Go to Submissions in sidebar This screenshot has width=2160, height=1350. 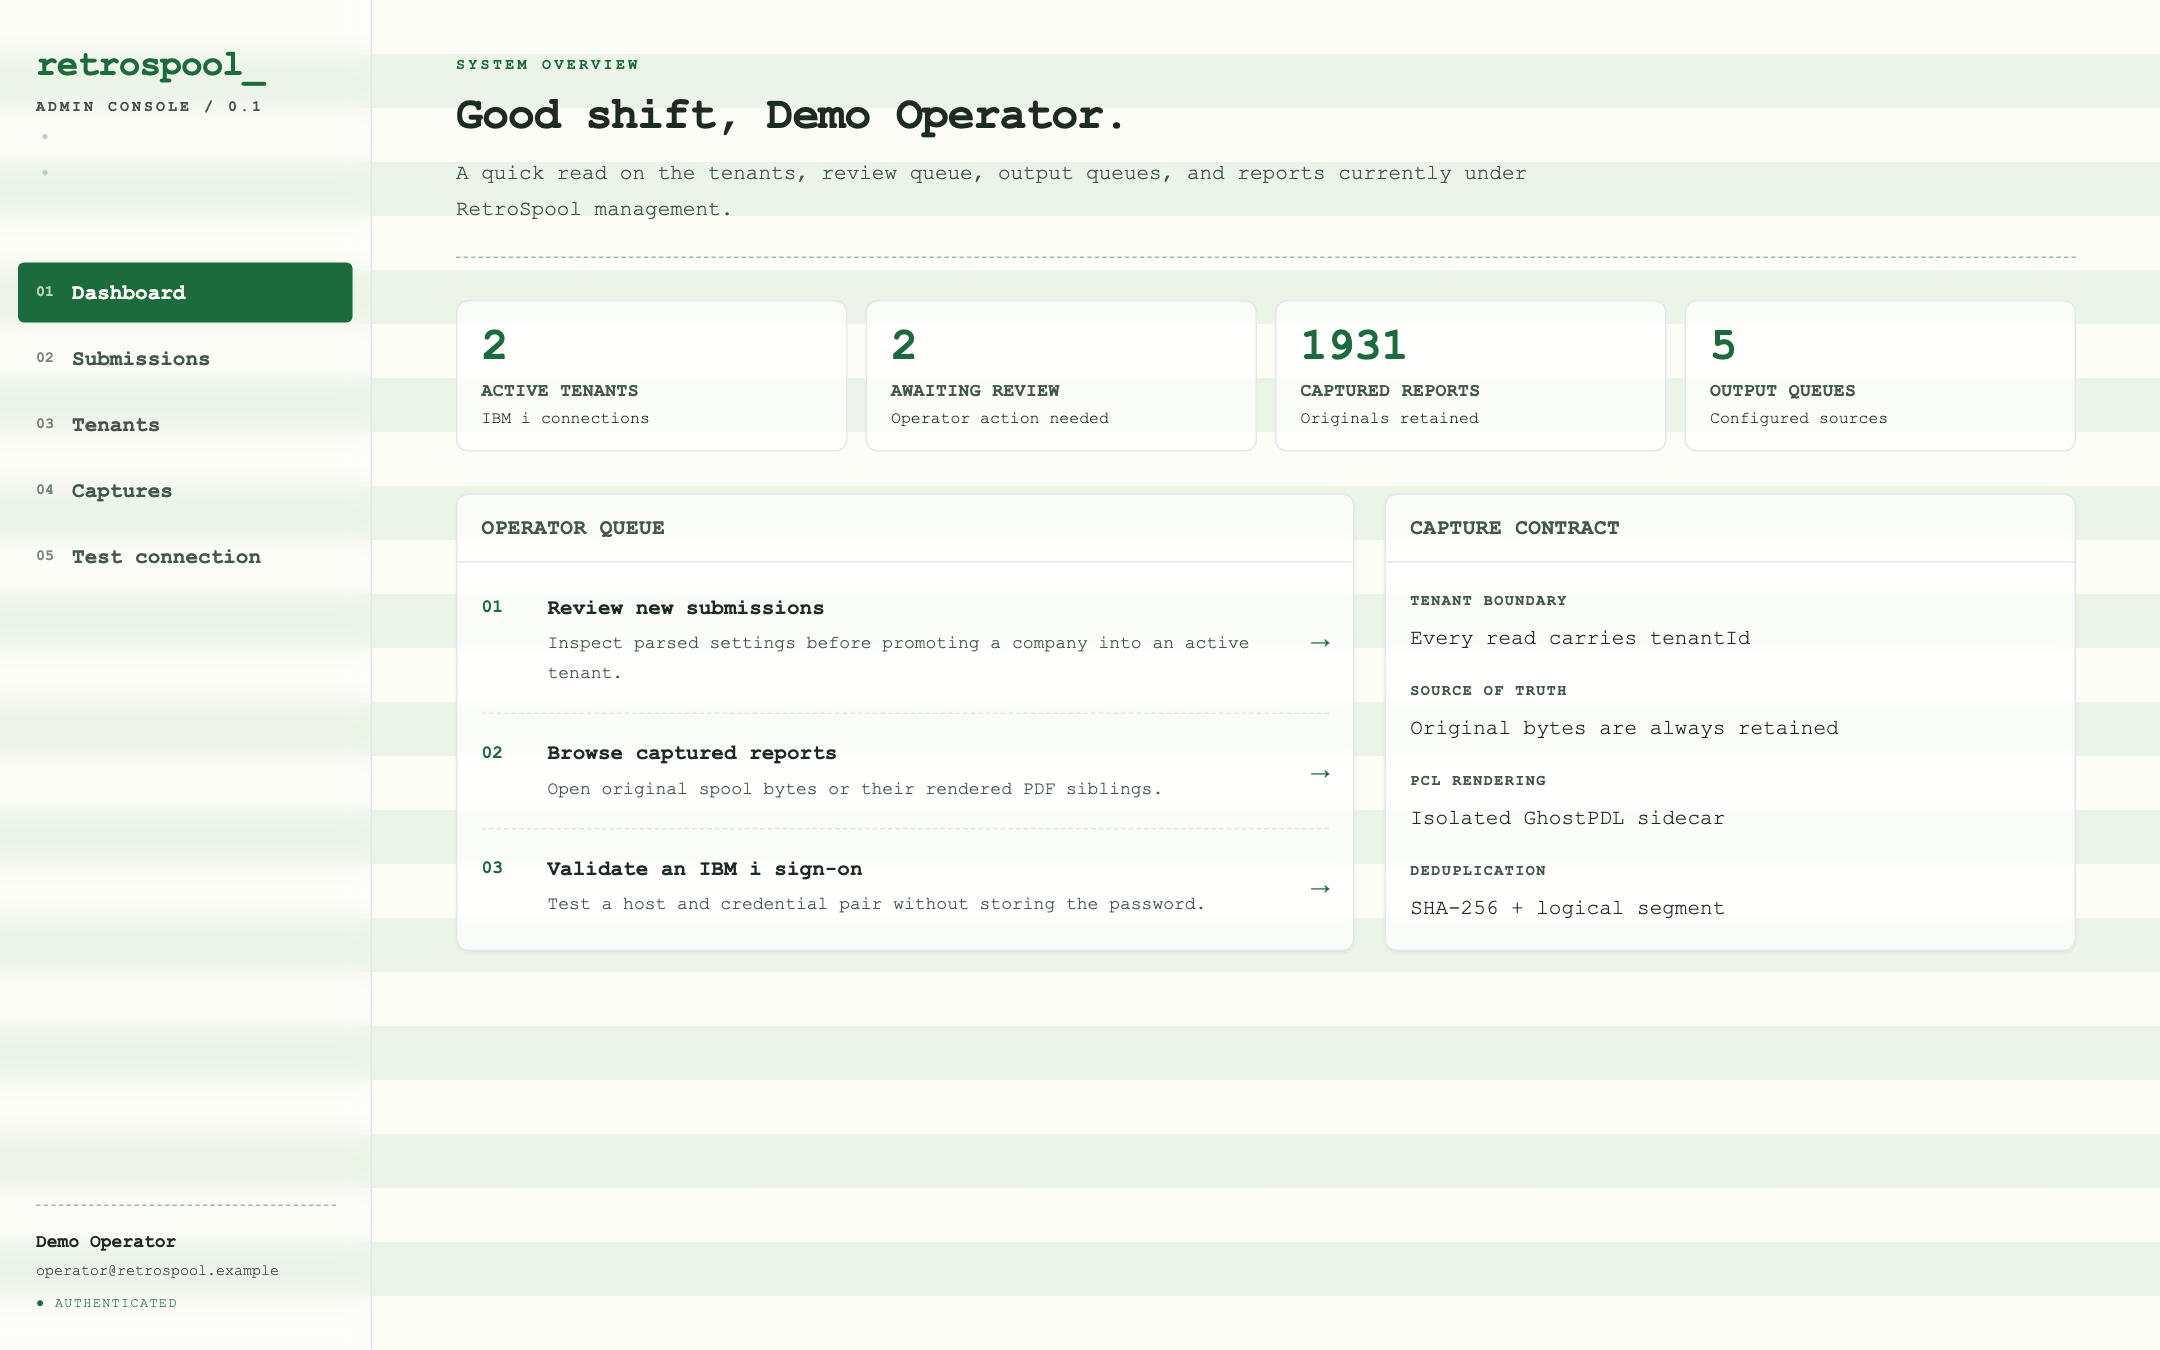coord(185,358)
